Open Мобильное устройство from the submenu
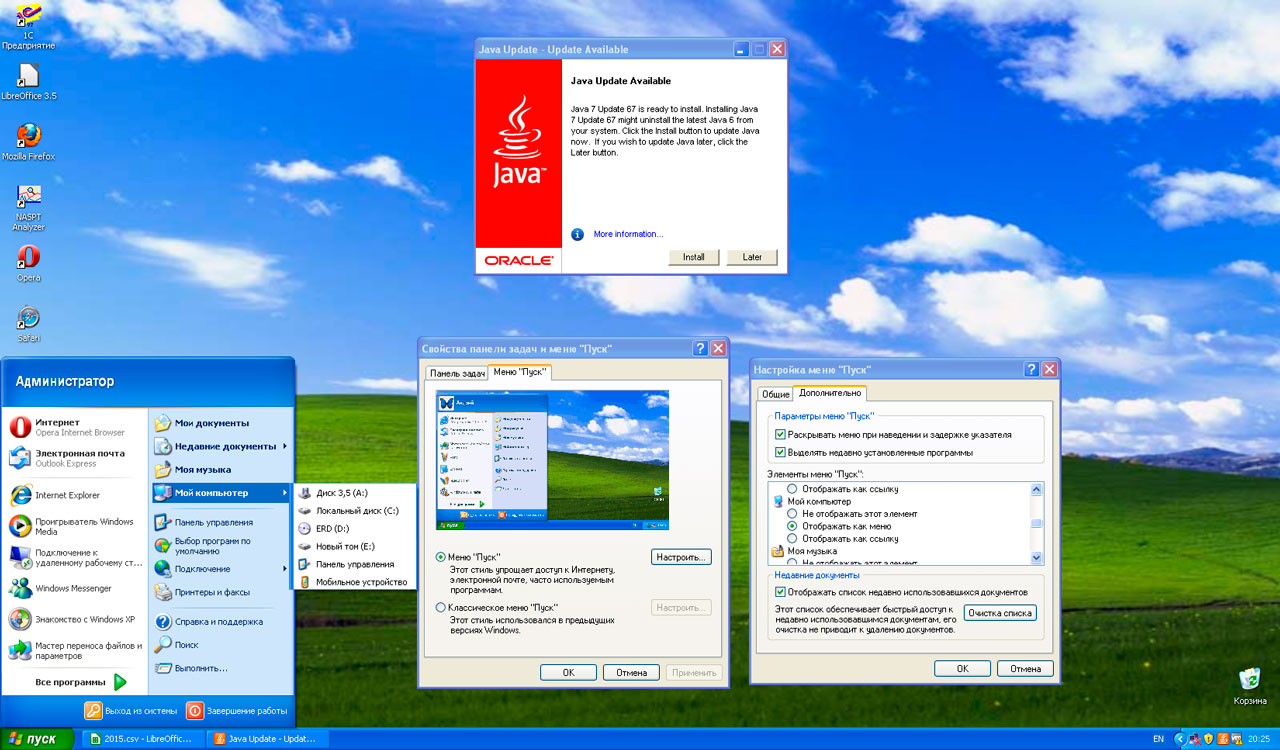Screen dimensions: 1280x750 pyautogui.click(x=356, y=582)
